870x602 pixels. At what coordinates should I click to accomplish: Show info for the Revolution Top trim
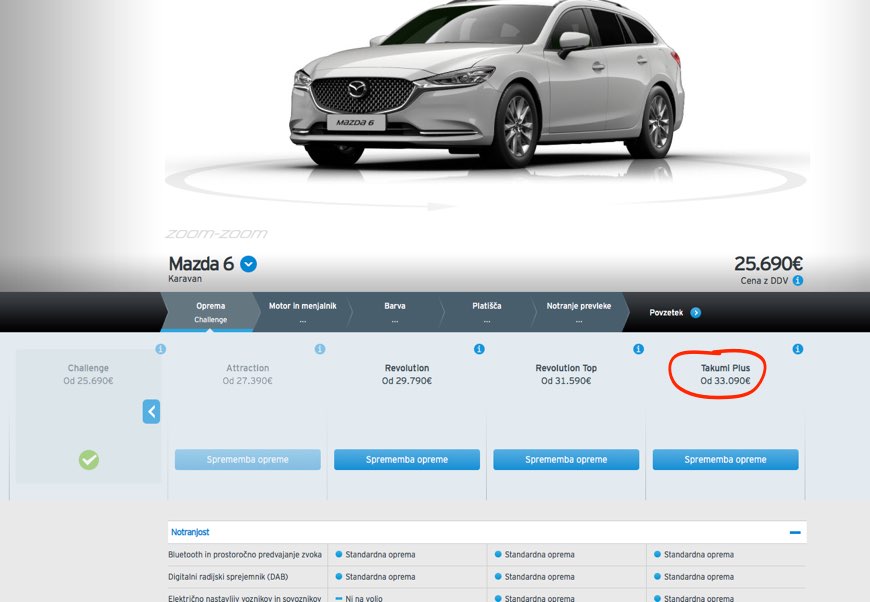(639, 349)
